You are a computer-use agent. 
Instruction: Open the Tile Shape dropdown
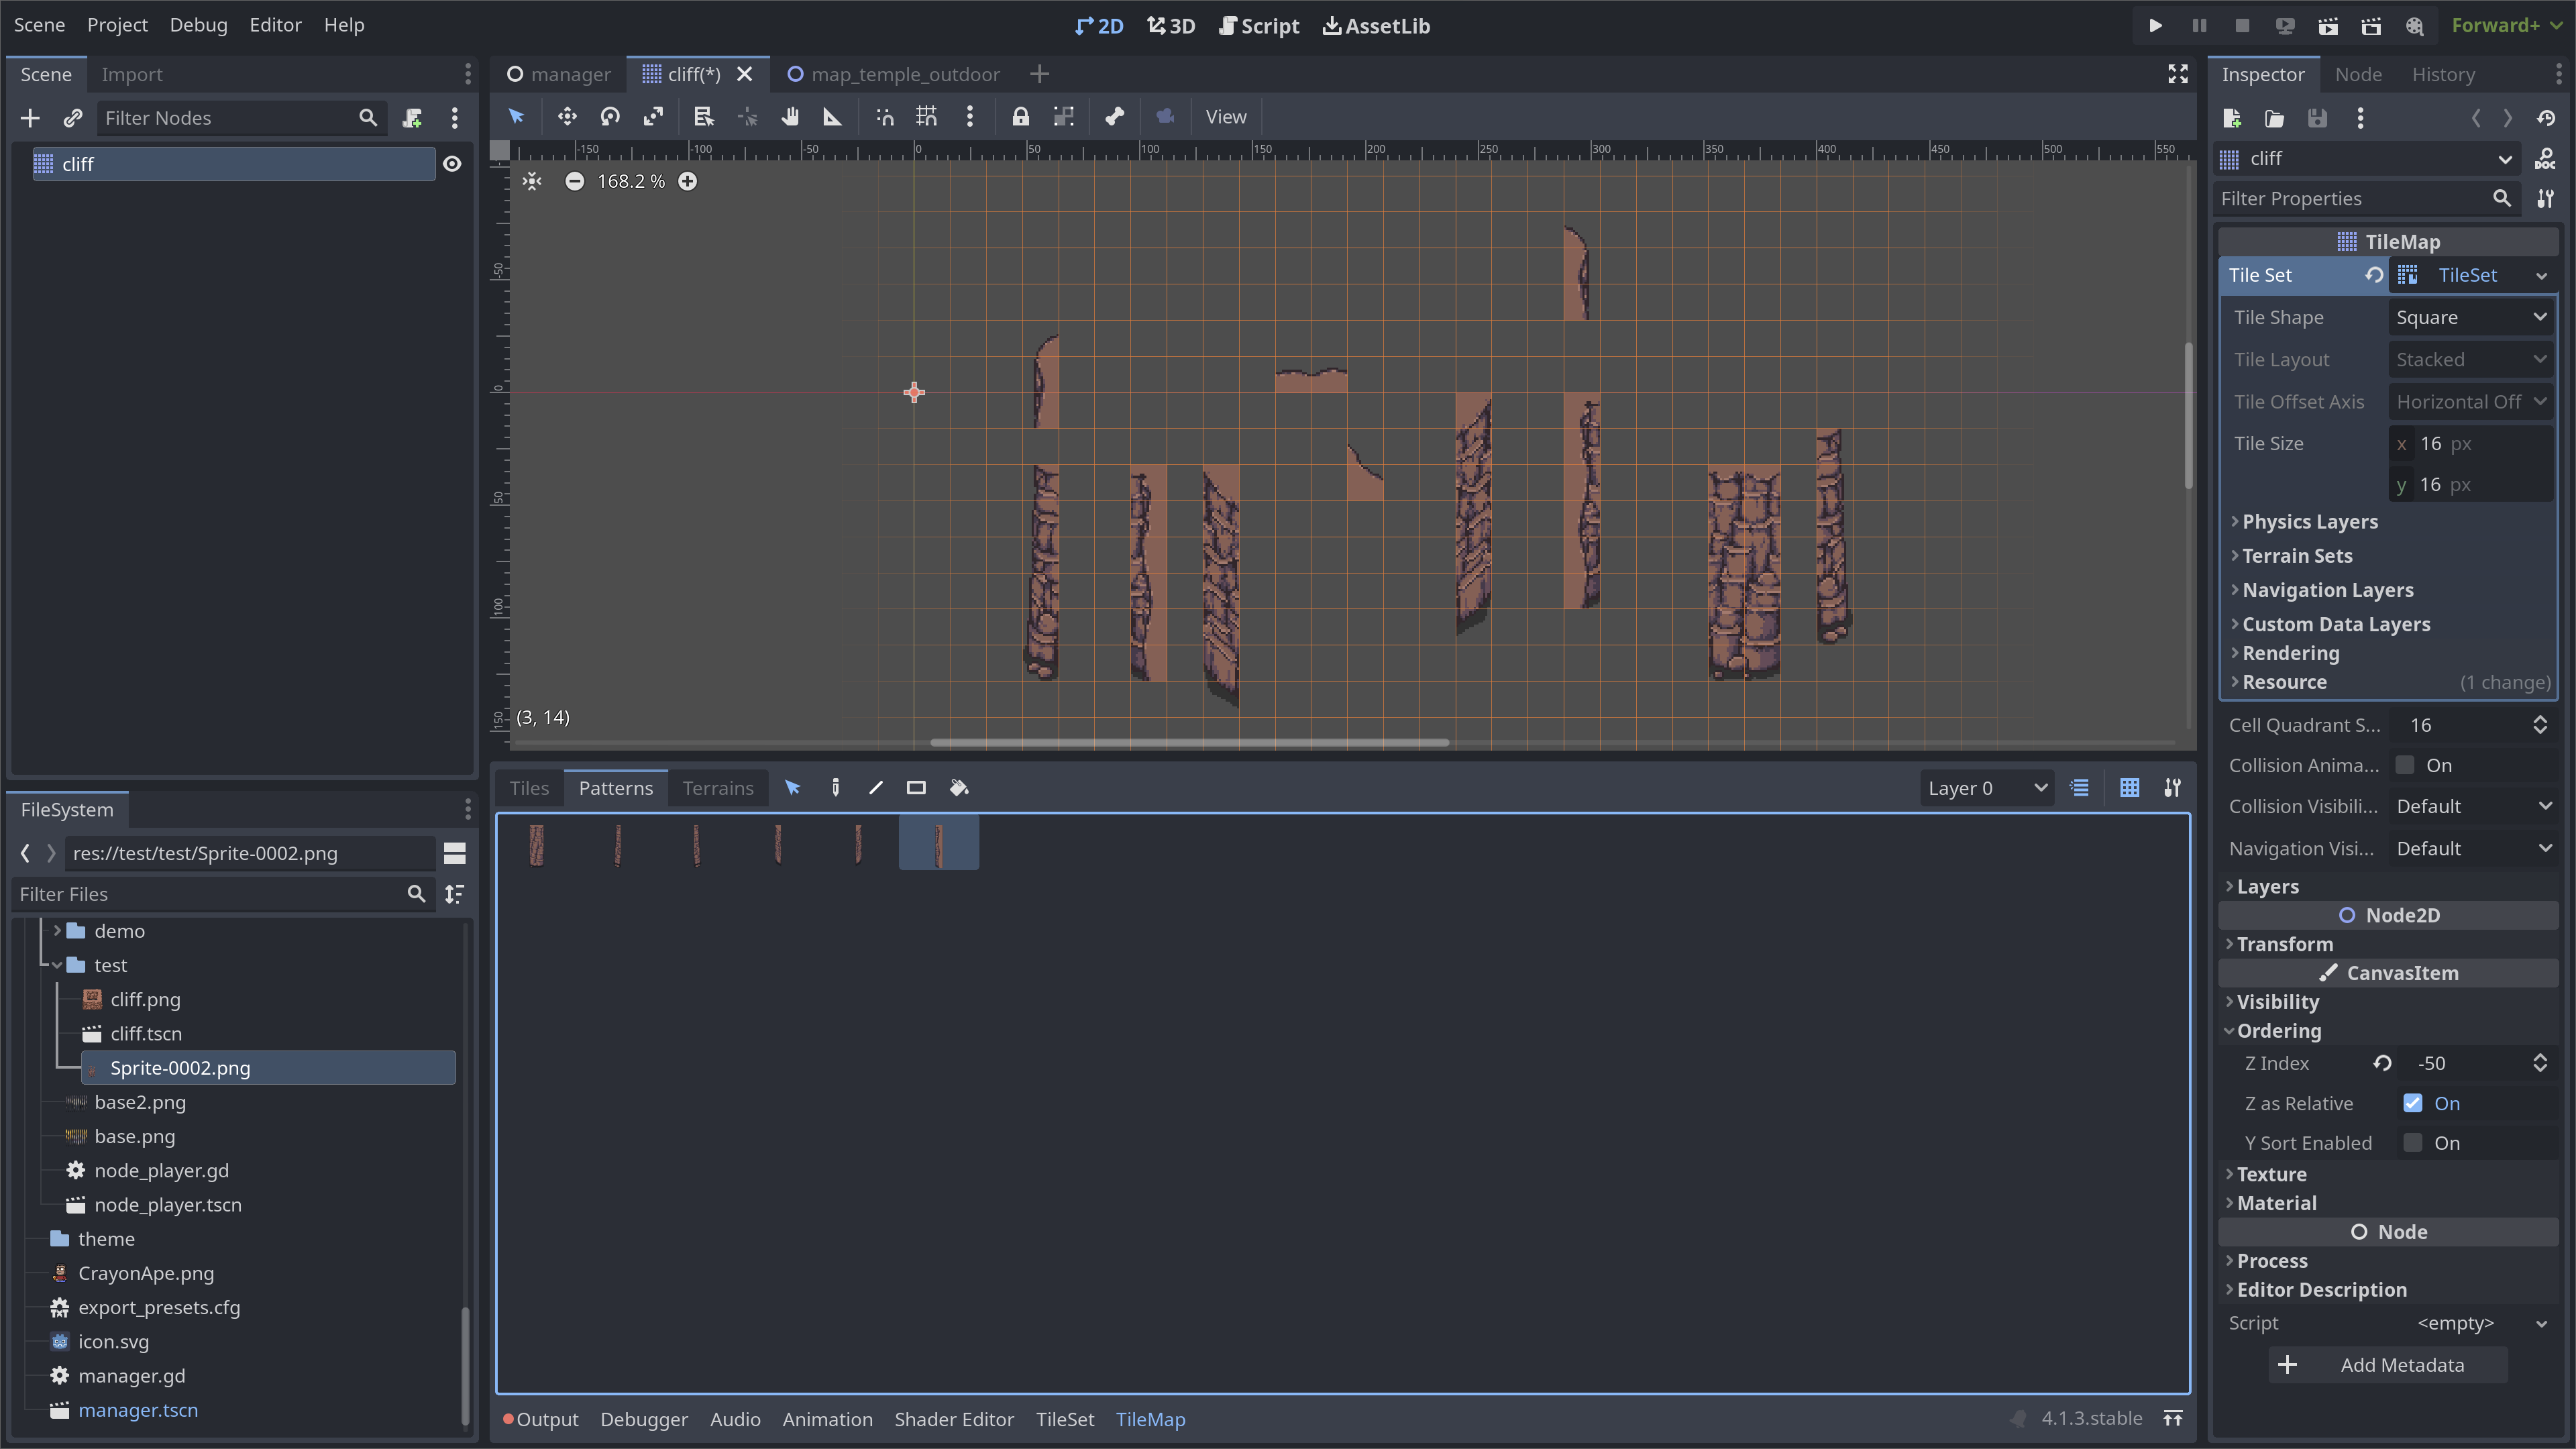(x=2470, y=317)
